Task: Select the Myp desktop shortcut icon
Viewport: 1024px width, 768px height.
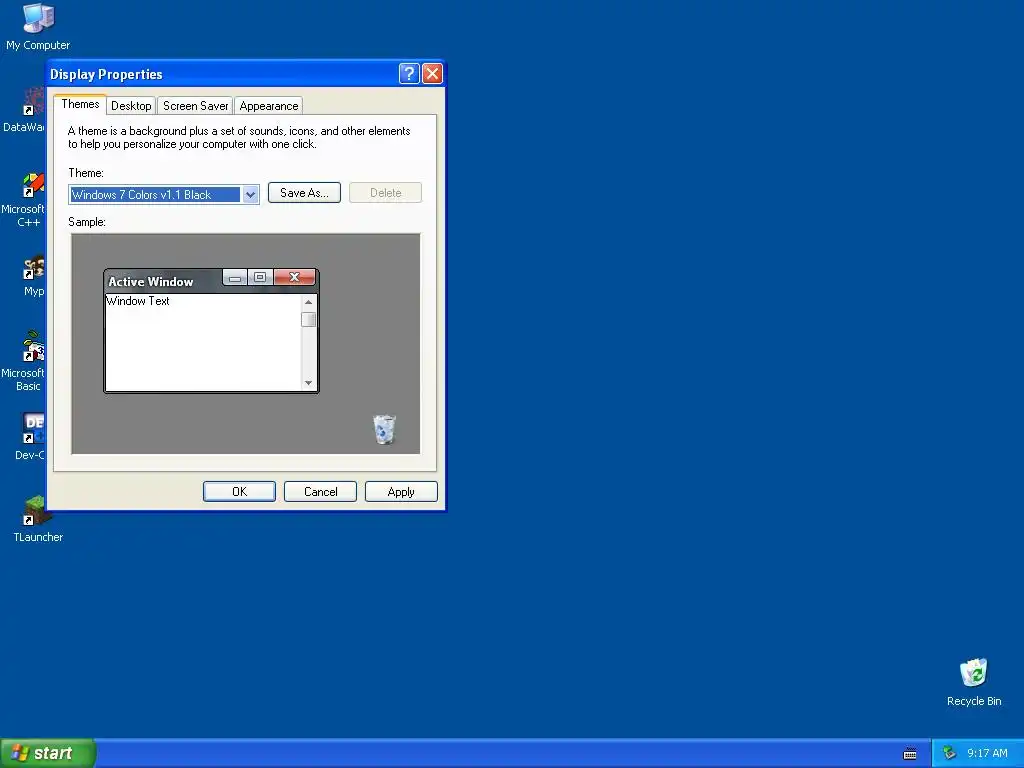Action: click(x=33, y=276)
